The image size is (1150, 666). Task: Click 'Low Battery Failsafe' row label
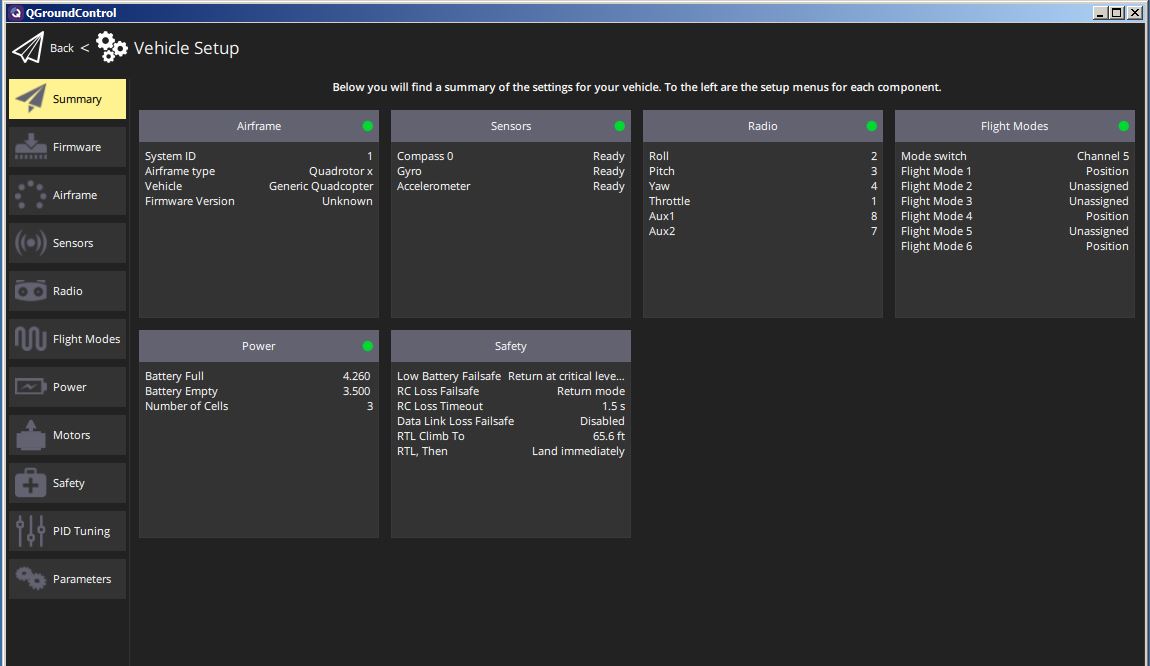pos(449,376)
